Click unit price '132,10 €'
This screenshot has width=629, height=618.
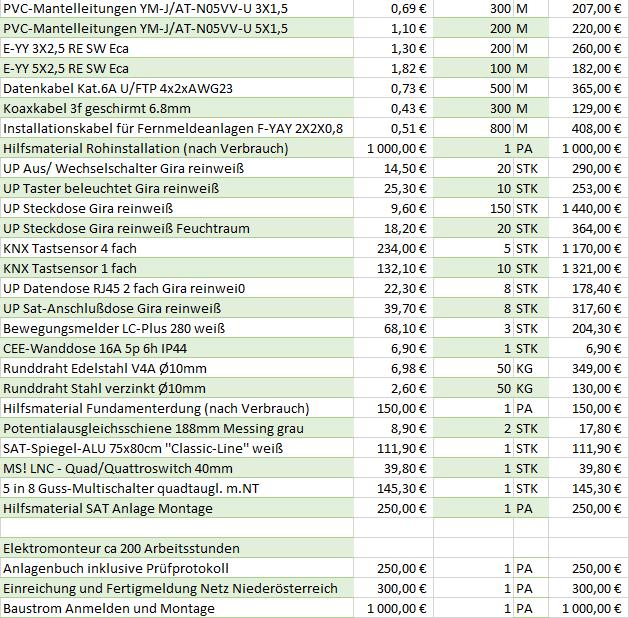click(401, 269)
